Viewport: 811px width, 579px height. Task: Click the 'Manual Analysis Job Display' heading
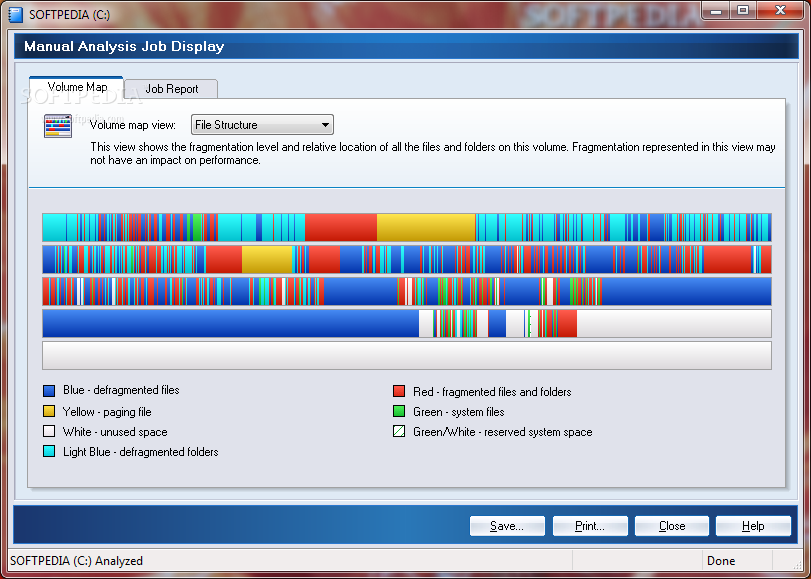tap(124, 47)
